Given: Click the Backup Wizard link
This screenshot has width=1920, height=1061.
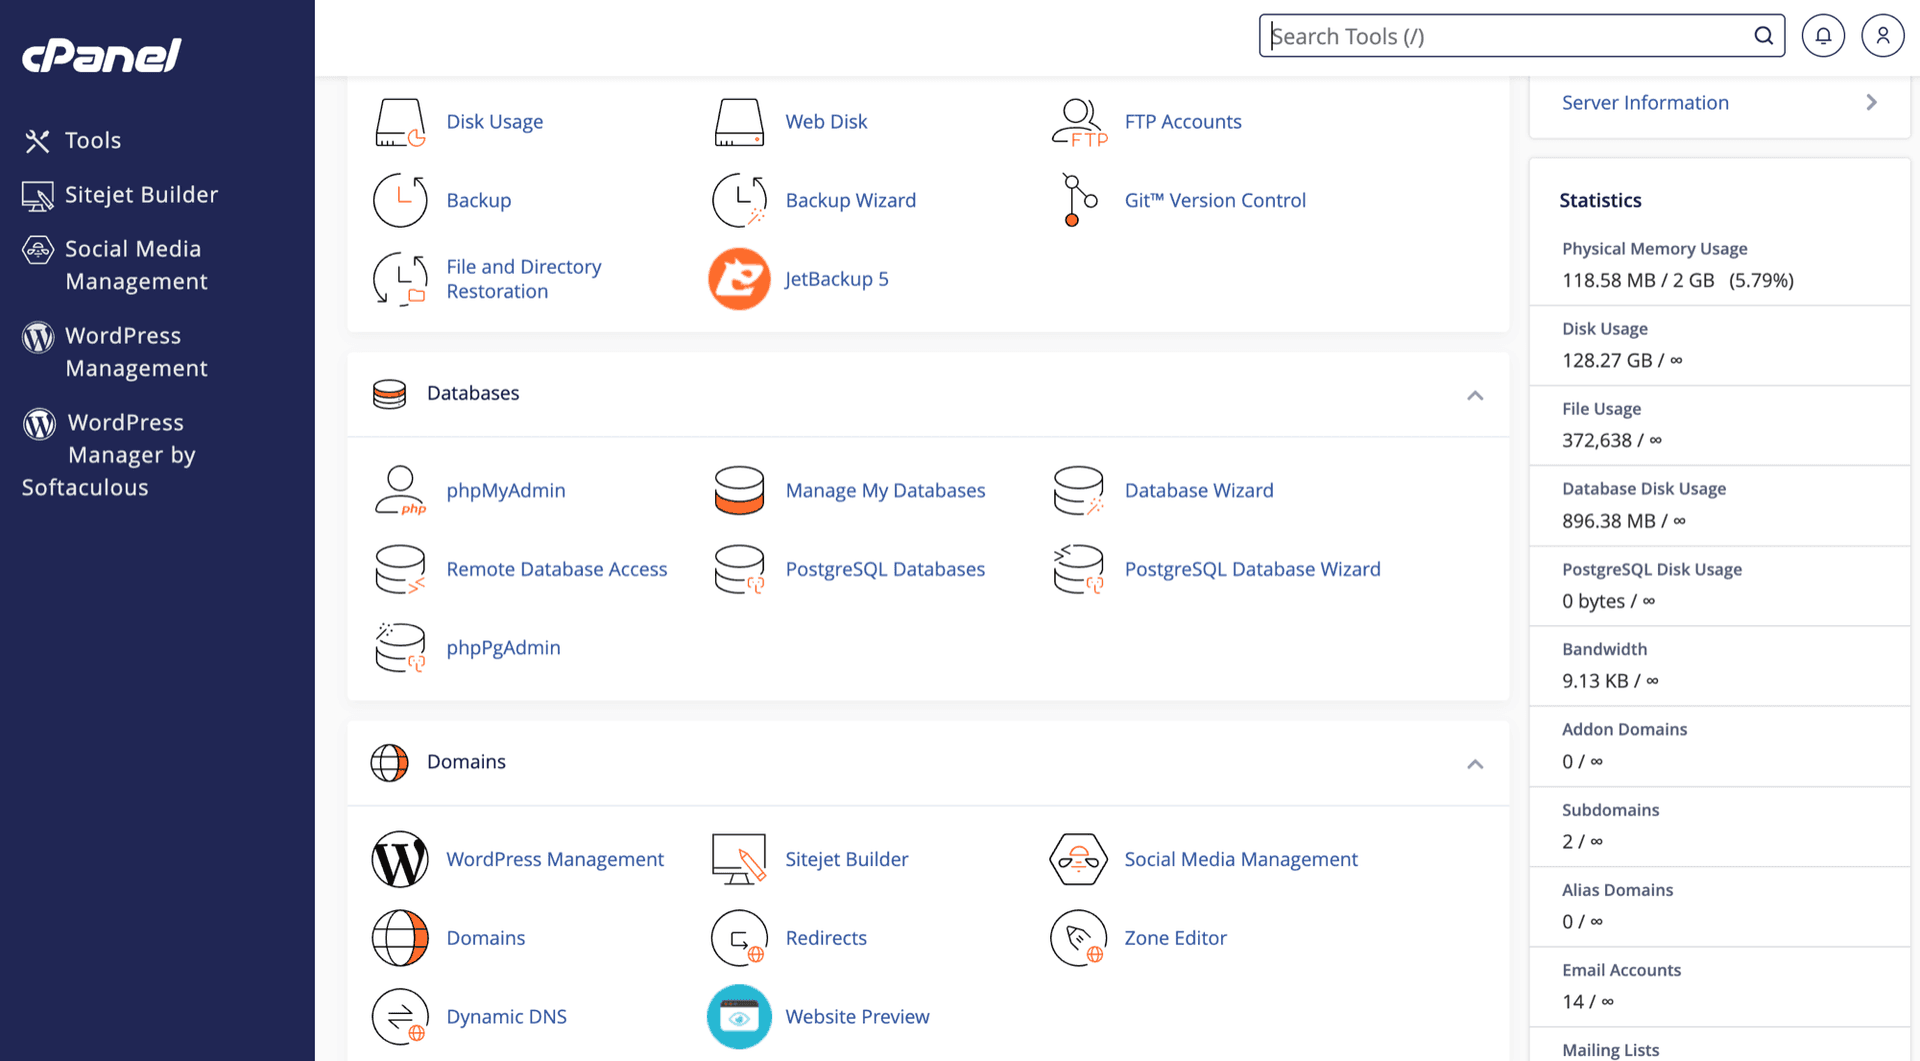Looking at the screenshot, I should coord(850,200).
